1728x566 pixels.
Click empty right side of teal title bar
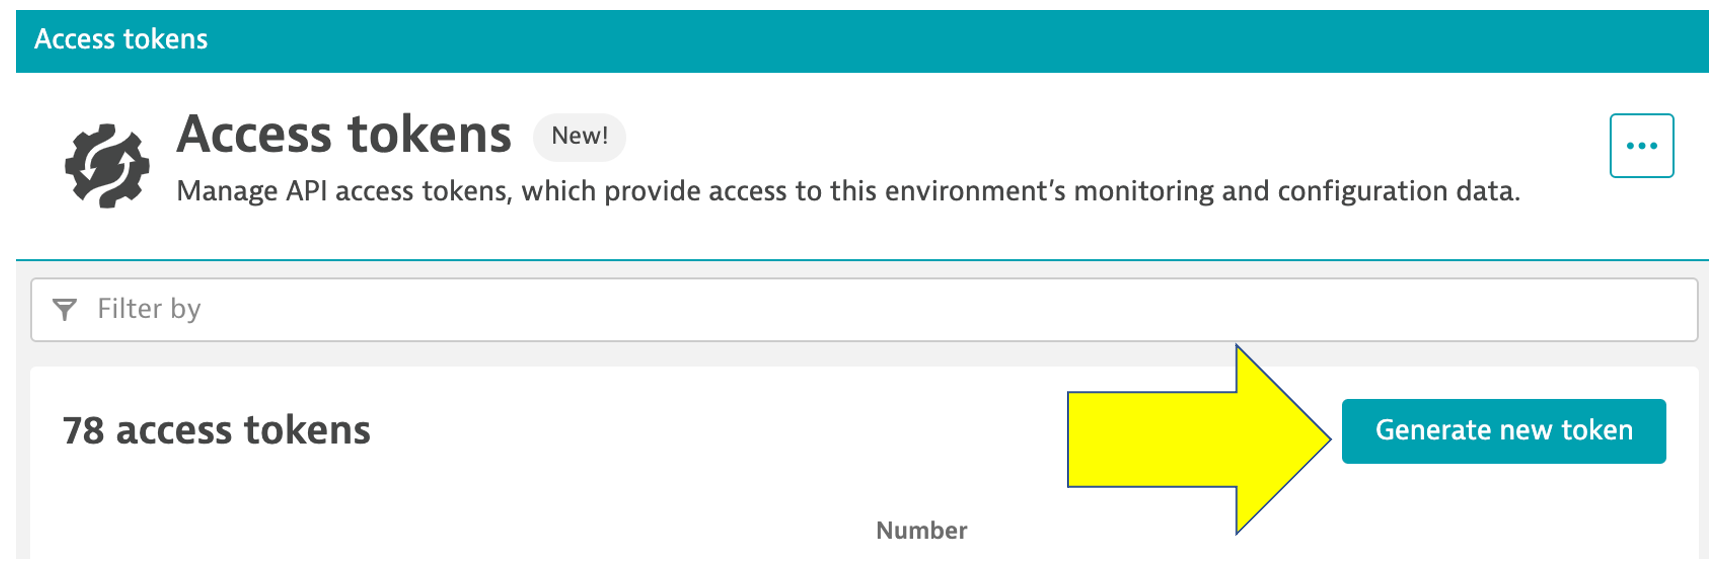pyautogui.click(x=1200, y=40)
